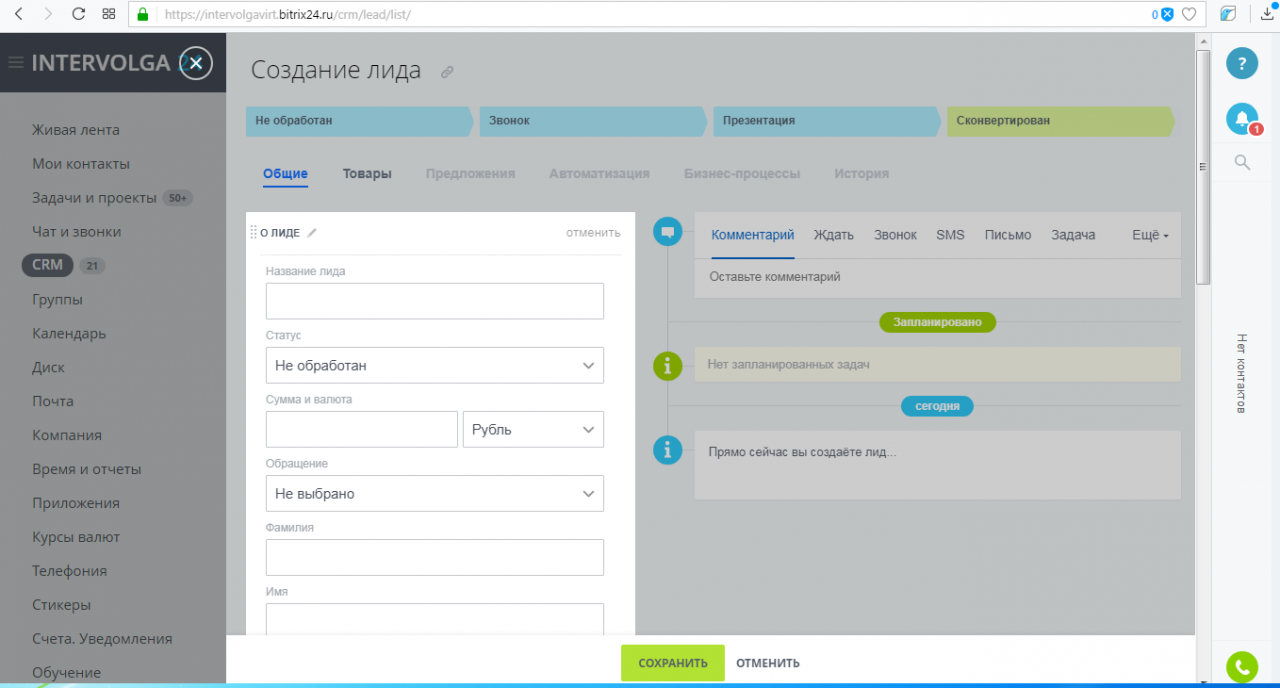
Task: Open Мои контакты in the sidebar
Action: tap(81, 163)
